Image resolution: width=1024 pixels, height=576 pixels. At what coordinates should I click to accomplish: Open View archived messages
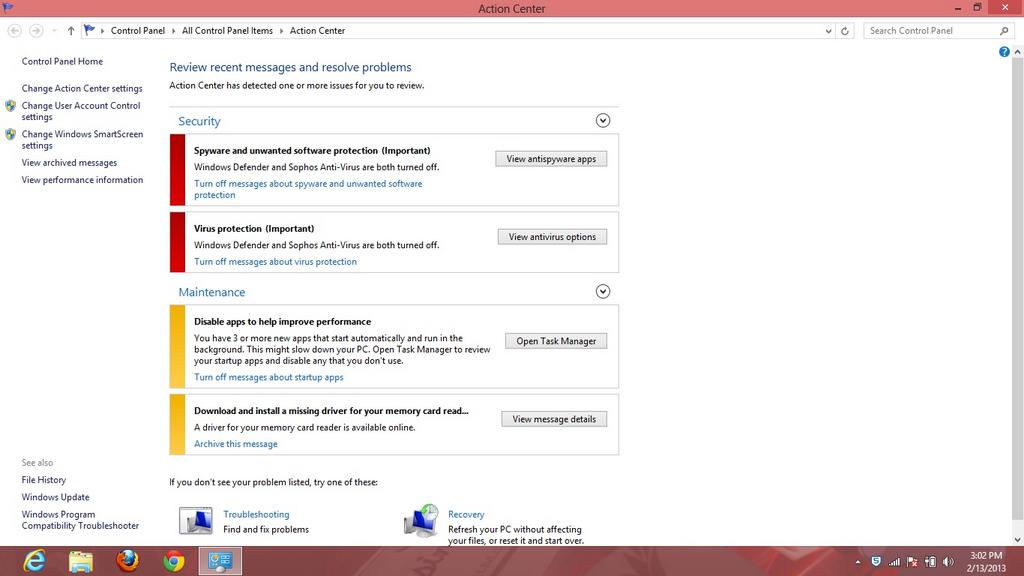(x=69, y=163)
